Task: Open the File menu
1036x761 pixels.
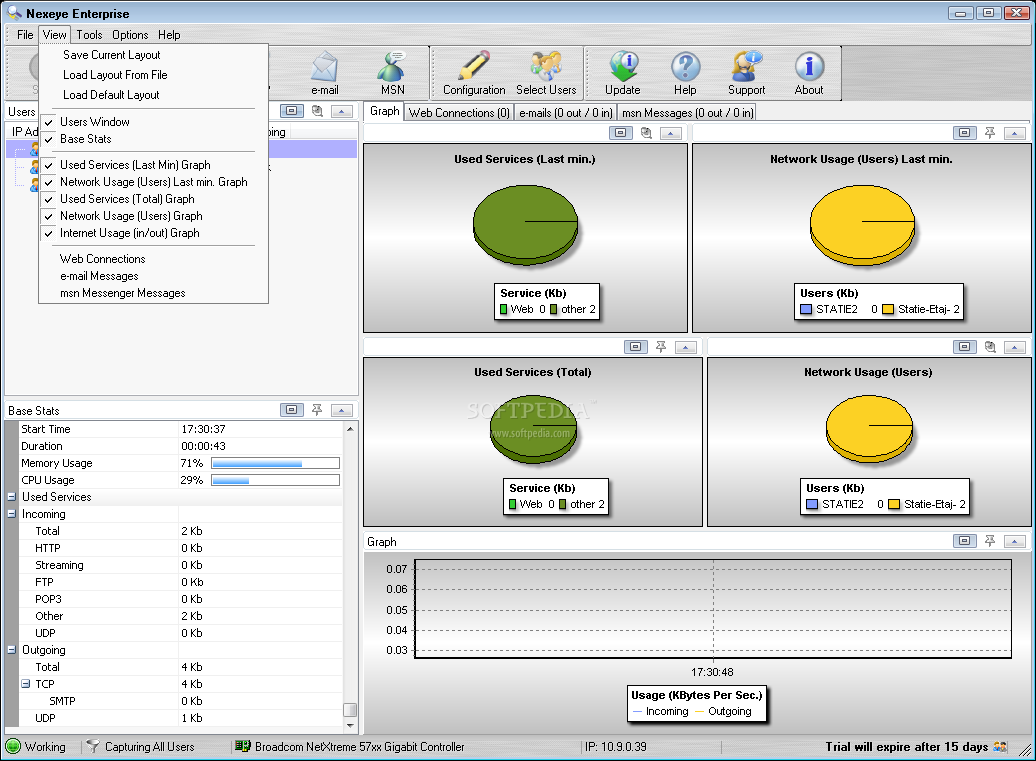Action: tap(25, 34)
